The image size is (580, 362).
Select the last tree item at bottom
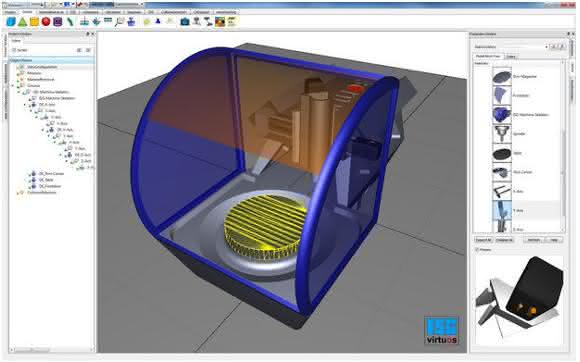(x=41, y=192)
